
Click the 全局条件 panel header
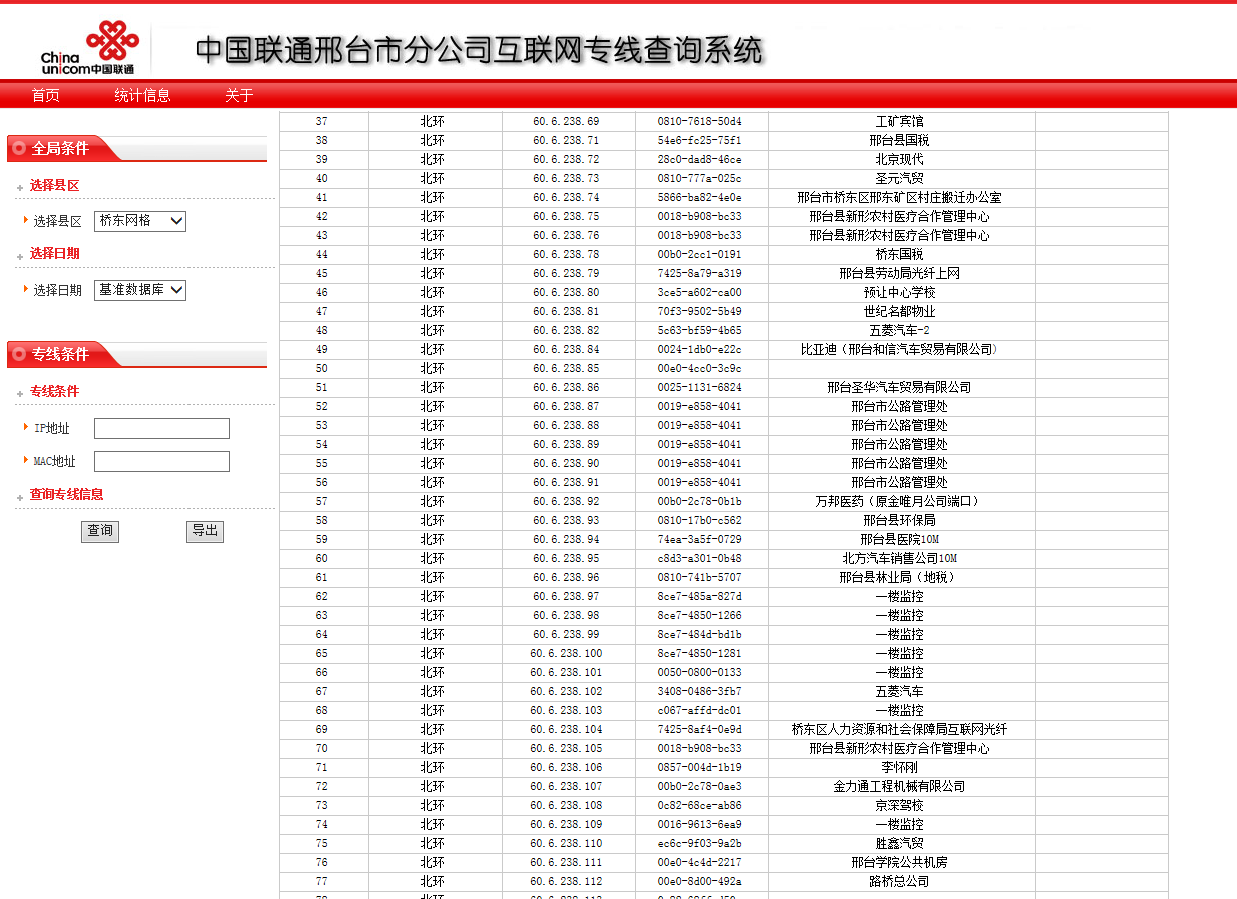(x=137, y=148)
